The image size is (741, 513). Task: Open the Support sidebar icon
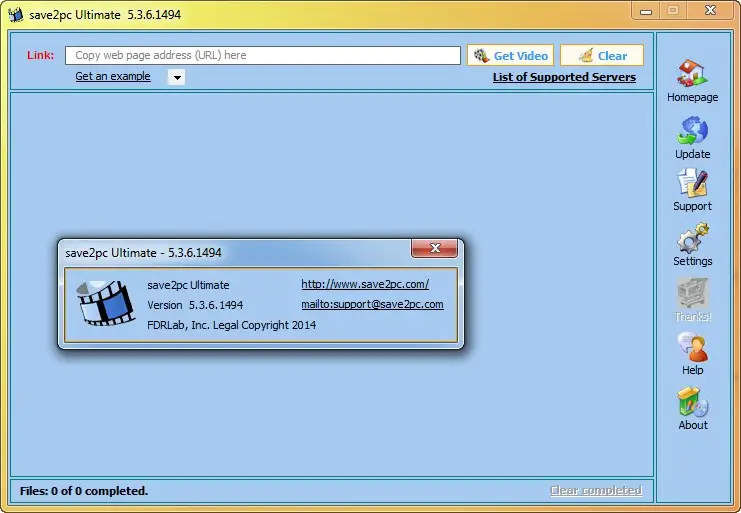692,183
